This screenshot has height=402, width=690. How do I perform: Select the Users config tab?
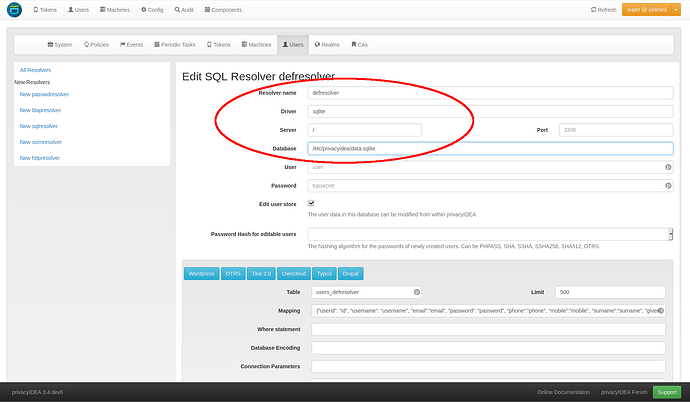click(x=293, y=45)
